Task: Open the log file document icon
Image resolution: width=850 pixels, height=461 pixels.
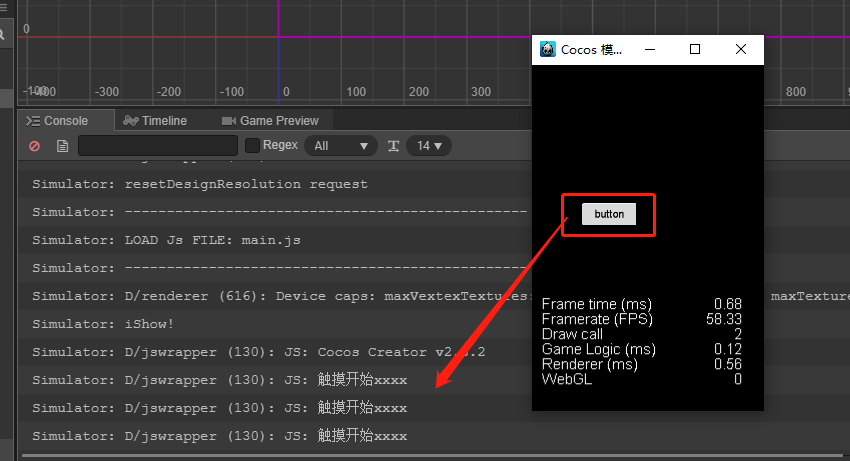Action: 62,146
